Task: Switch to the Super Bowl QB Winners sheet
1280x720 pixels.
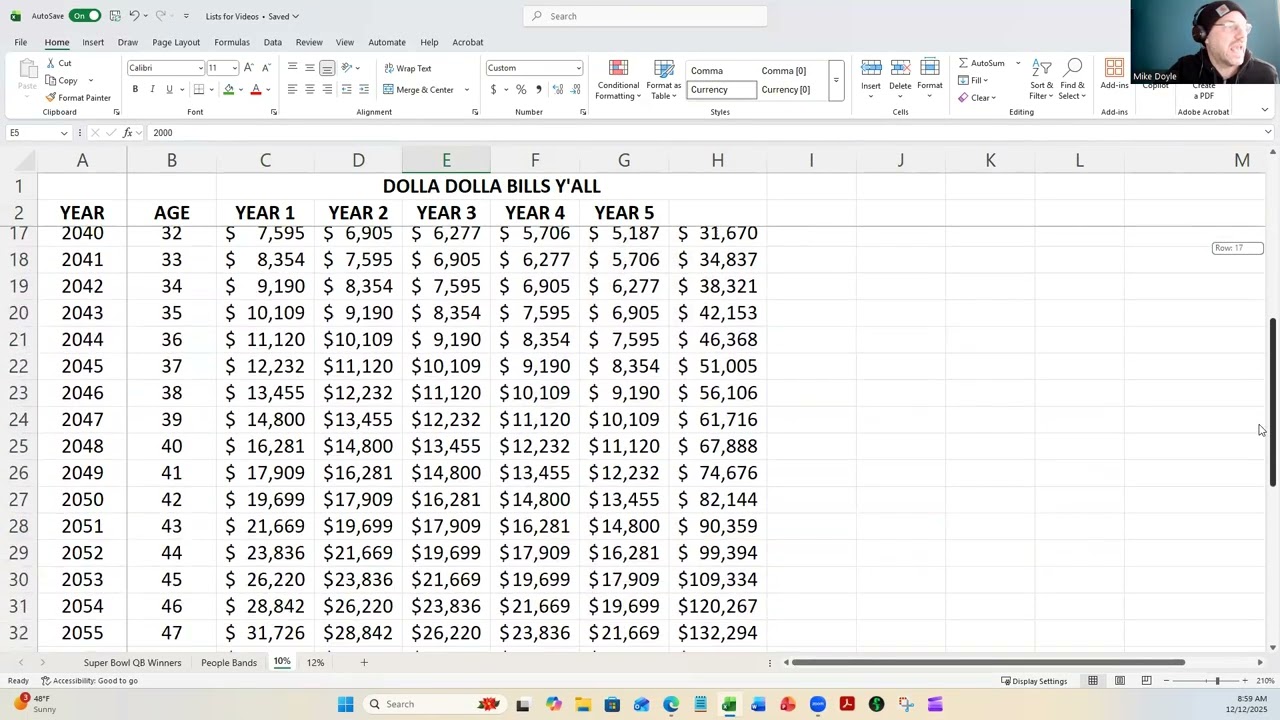Action: coord(132,663)
